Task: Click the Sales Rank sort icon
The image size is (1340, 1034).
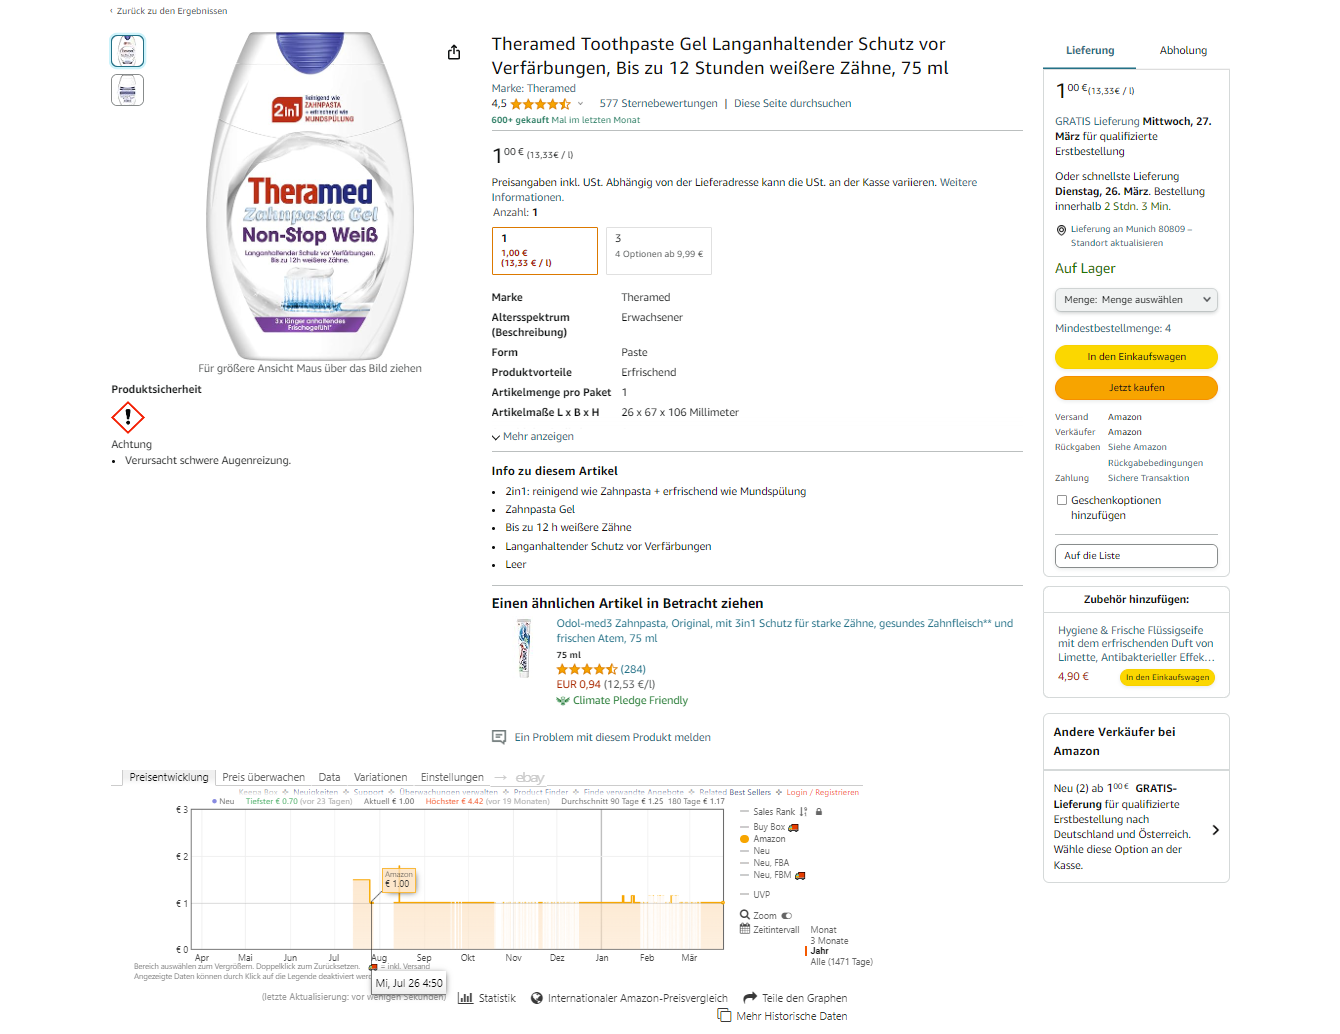Action: 804,812
